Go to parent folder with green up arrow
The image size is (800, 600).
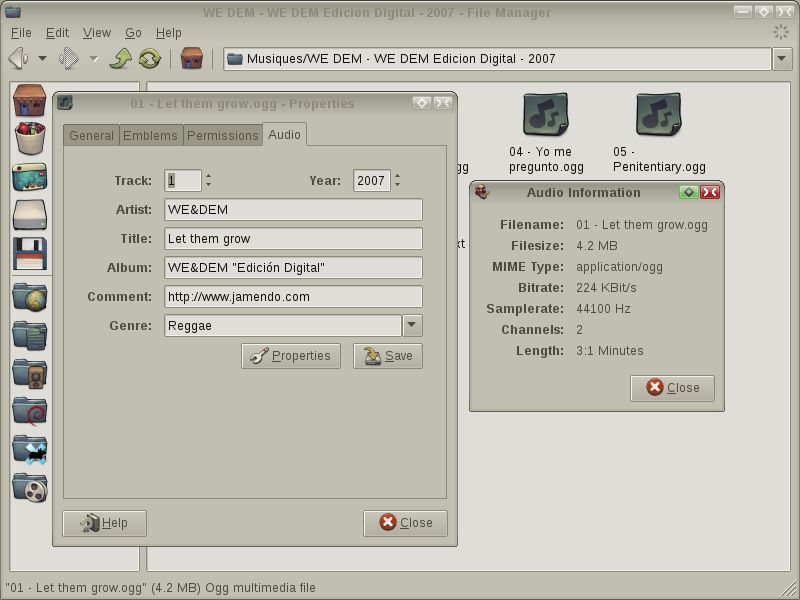121,58
